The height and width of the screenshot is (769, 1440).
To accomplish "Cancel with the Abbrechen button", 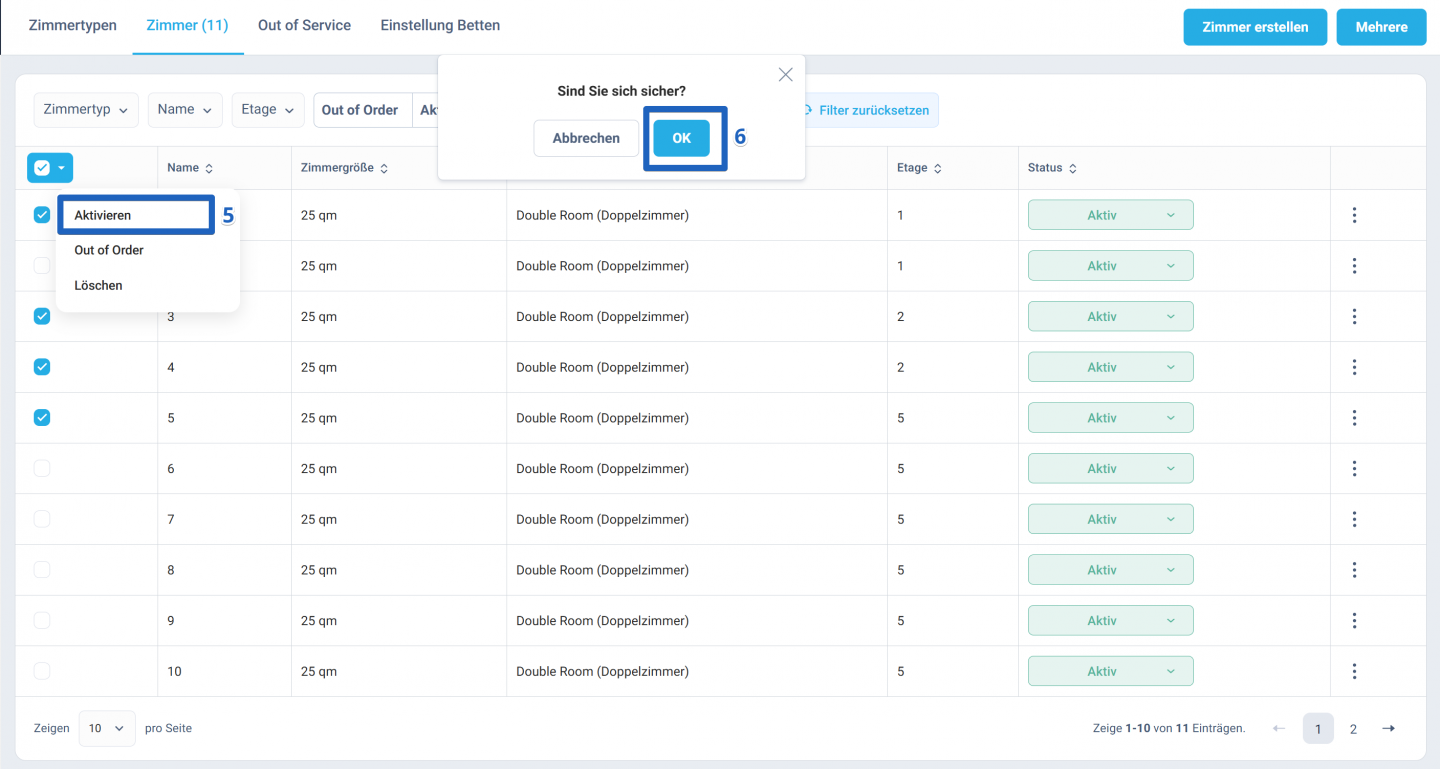I will pos(586,138).
